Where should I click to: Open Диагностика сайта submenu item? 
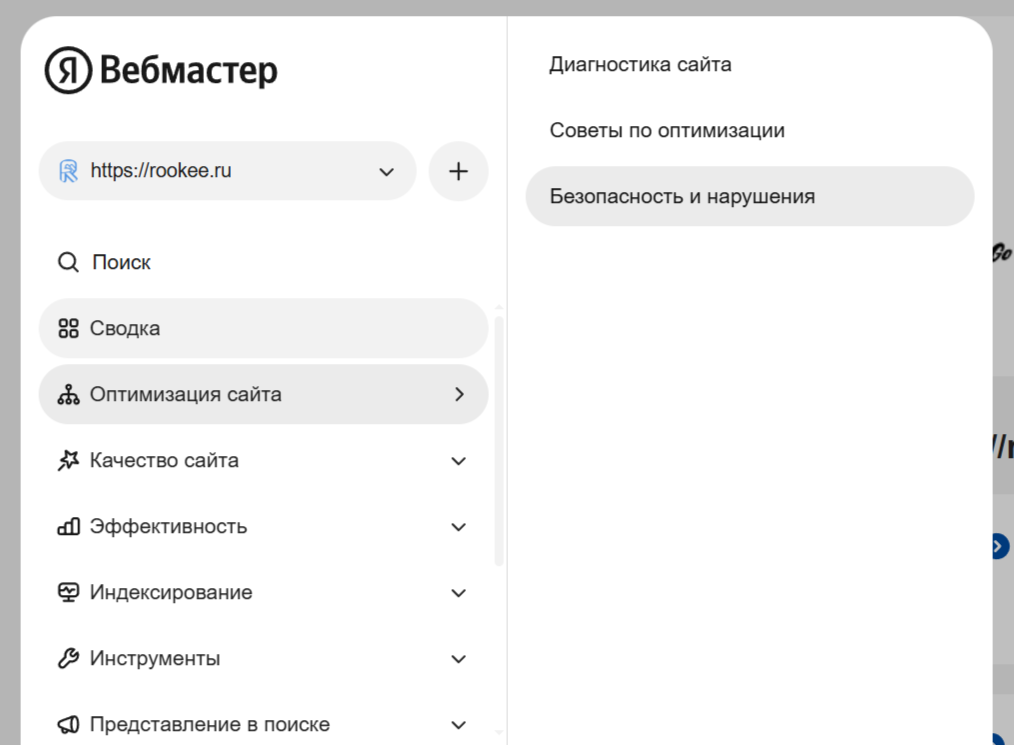(x=640, y=65)
